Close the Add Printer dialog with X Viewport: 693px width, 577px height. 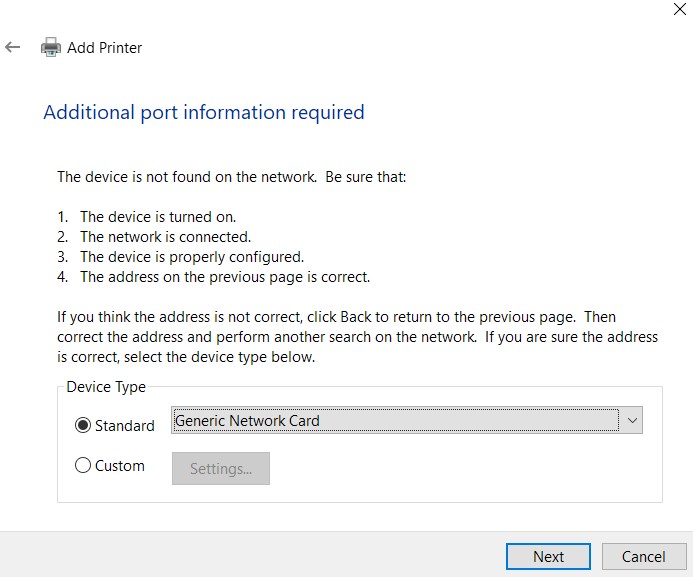[680, 9]
